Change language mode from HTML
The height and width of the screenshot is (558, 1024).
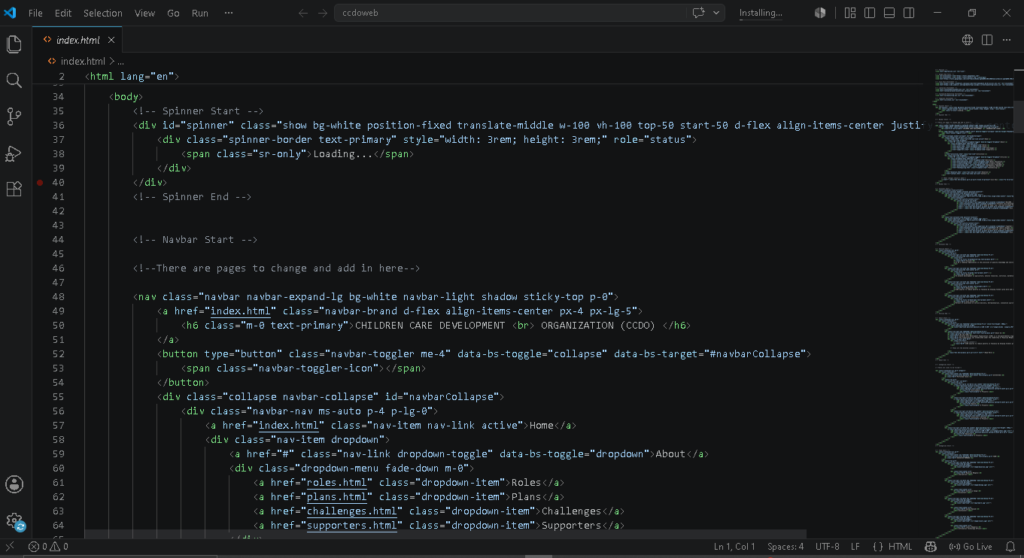point(900,547)
